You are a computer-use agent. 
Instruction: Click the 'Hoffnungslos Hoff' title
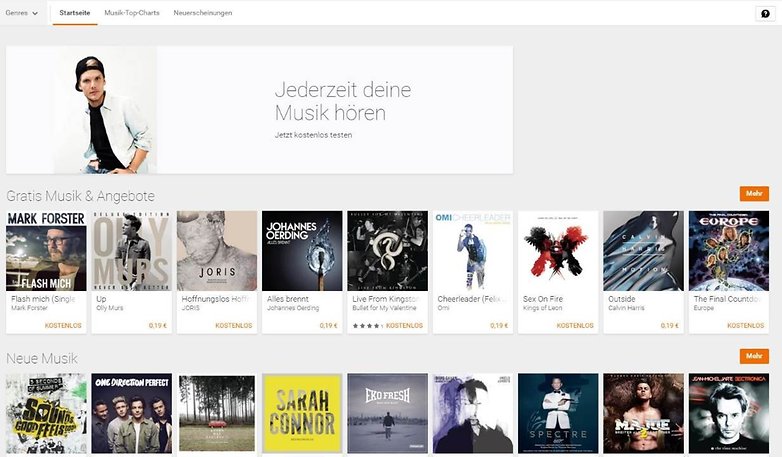click(x=215, y=299)
